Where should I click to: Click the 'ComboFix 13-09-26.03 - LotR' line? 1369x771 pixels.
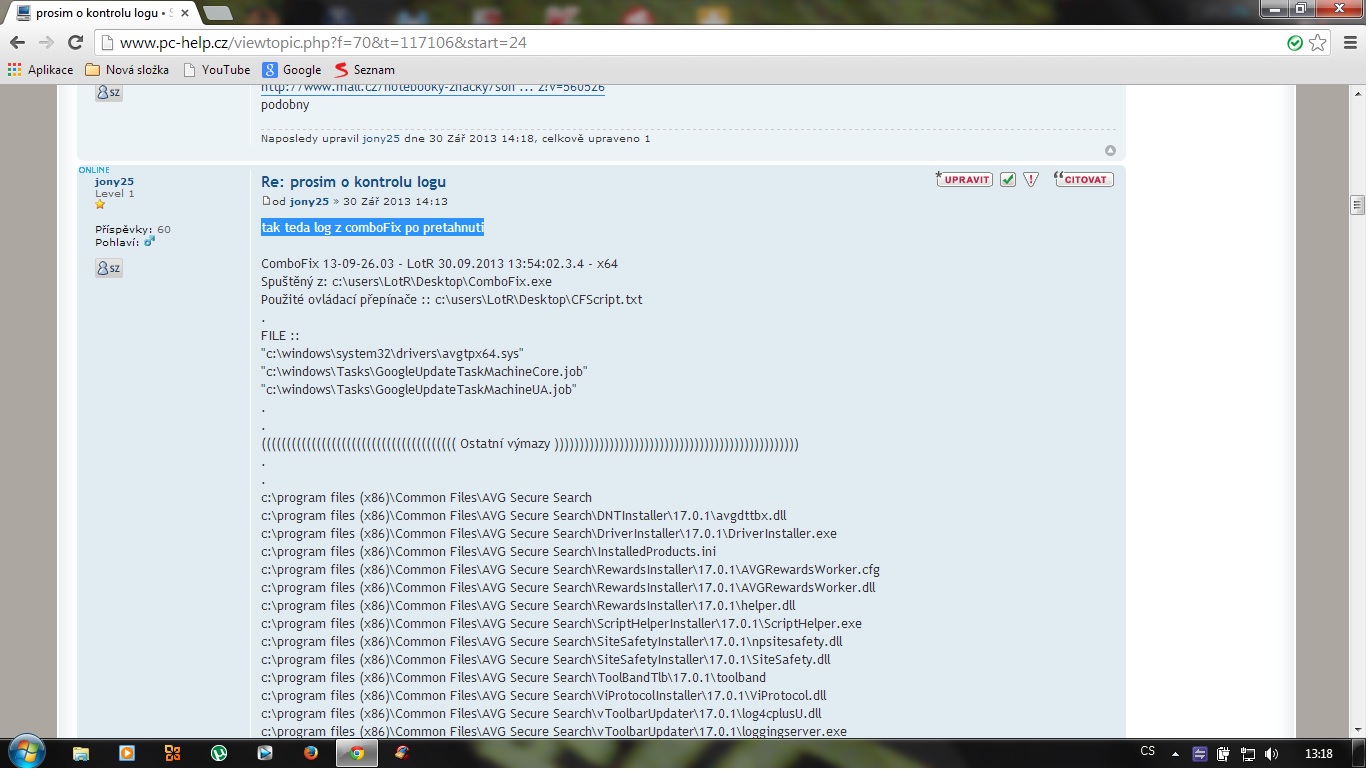tap(439, 264)
